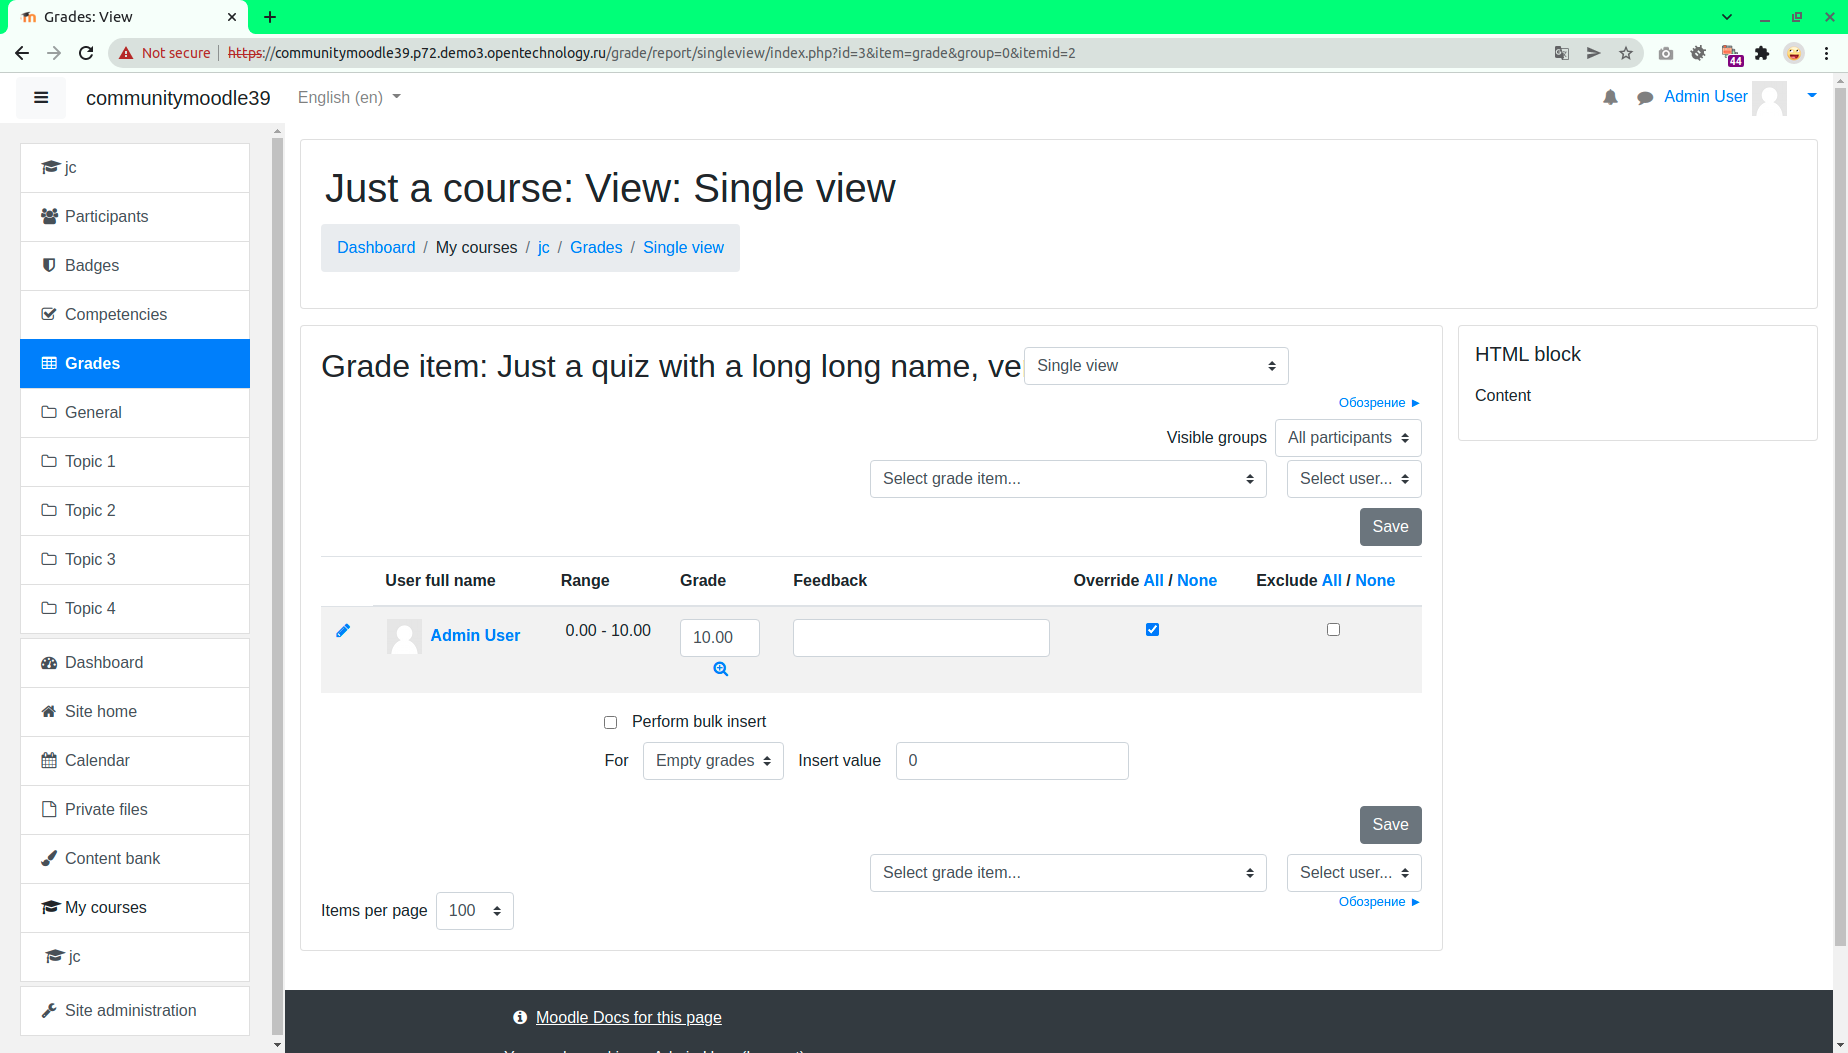Open the browser extensions puzzle icon
Screen dimensions: 1848x1053
1762,53
